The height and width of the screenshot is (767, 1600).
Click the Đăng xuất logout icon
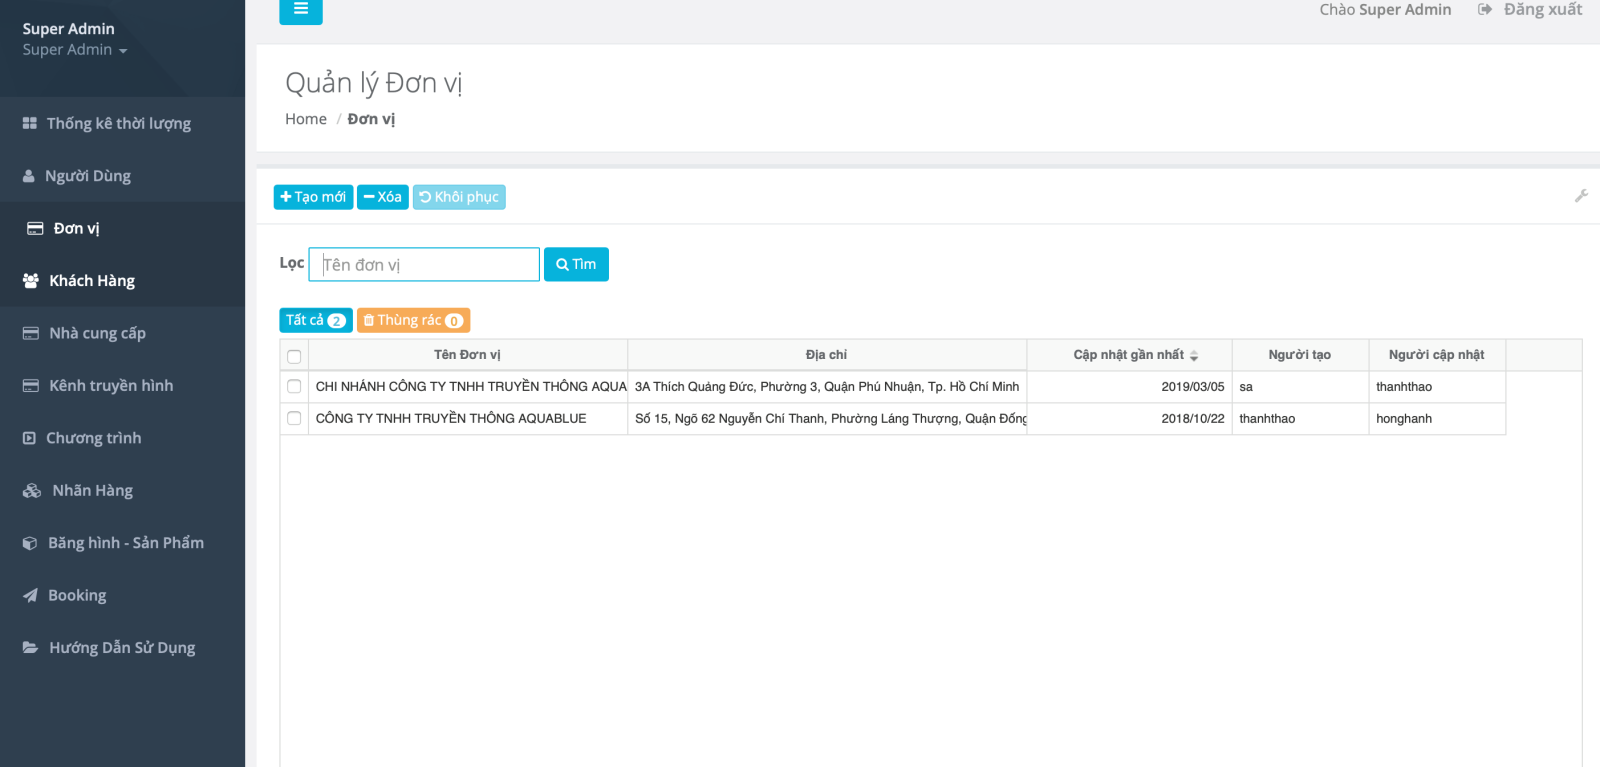[1485, 10]
